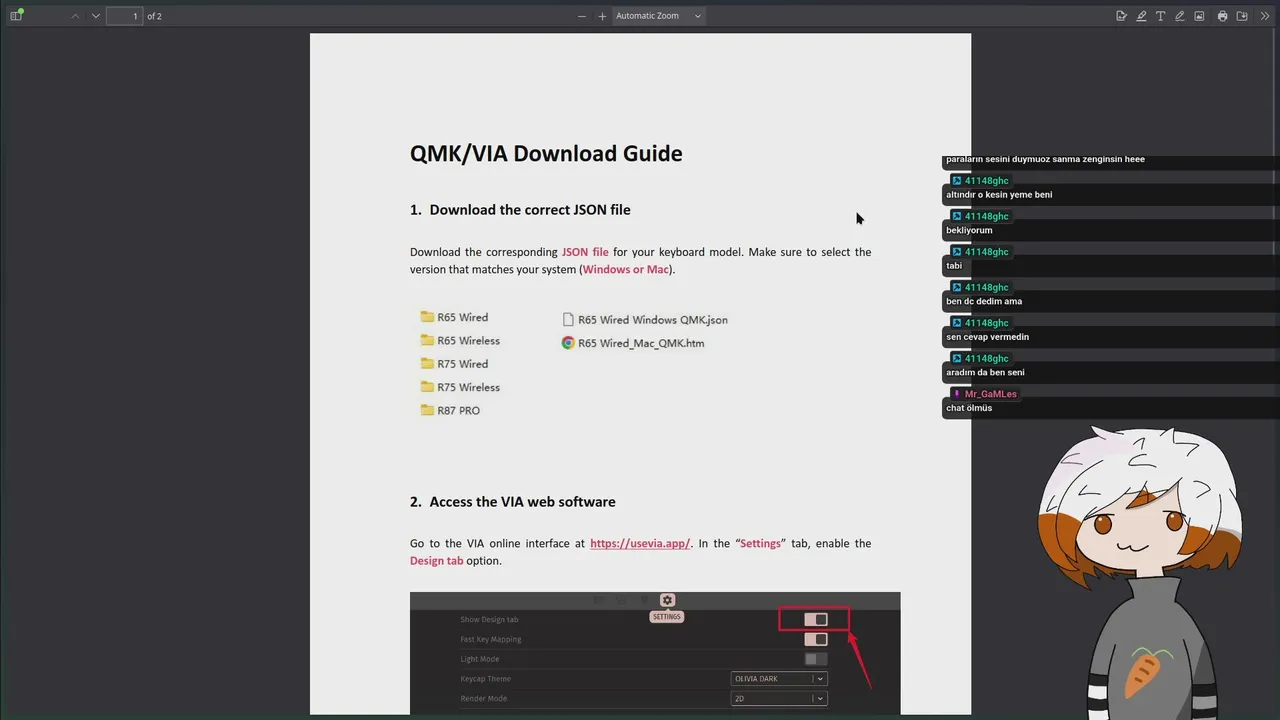Click the 'ben dc dedim ama' chat message

(x=984, y=301)
